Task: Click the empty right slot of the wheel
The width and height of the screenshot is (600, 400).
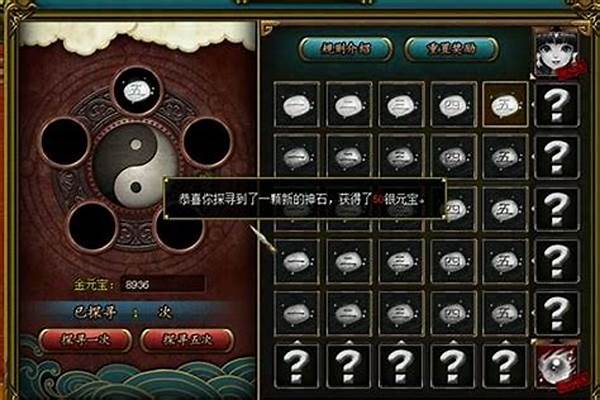Action: pos(207,142)
